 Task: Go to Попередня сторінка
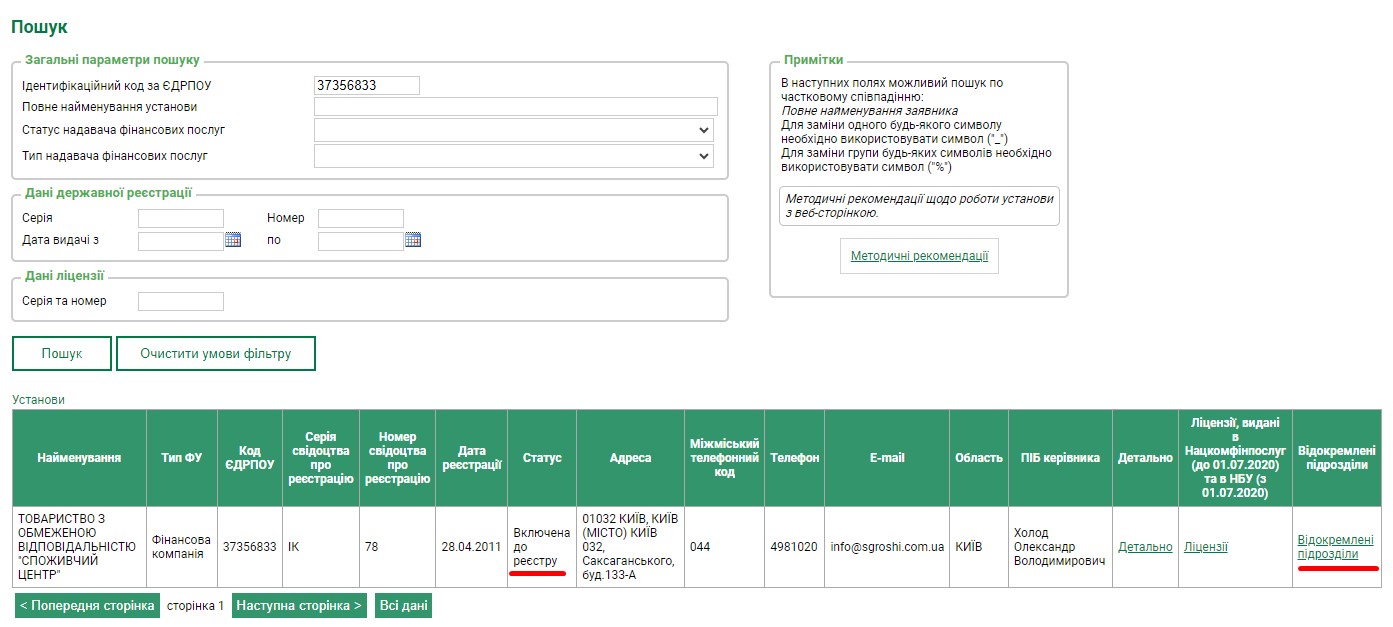[87, 606]
